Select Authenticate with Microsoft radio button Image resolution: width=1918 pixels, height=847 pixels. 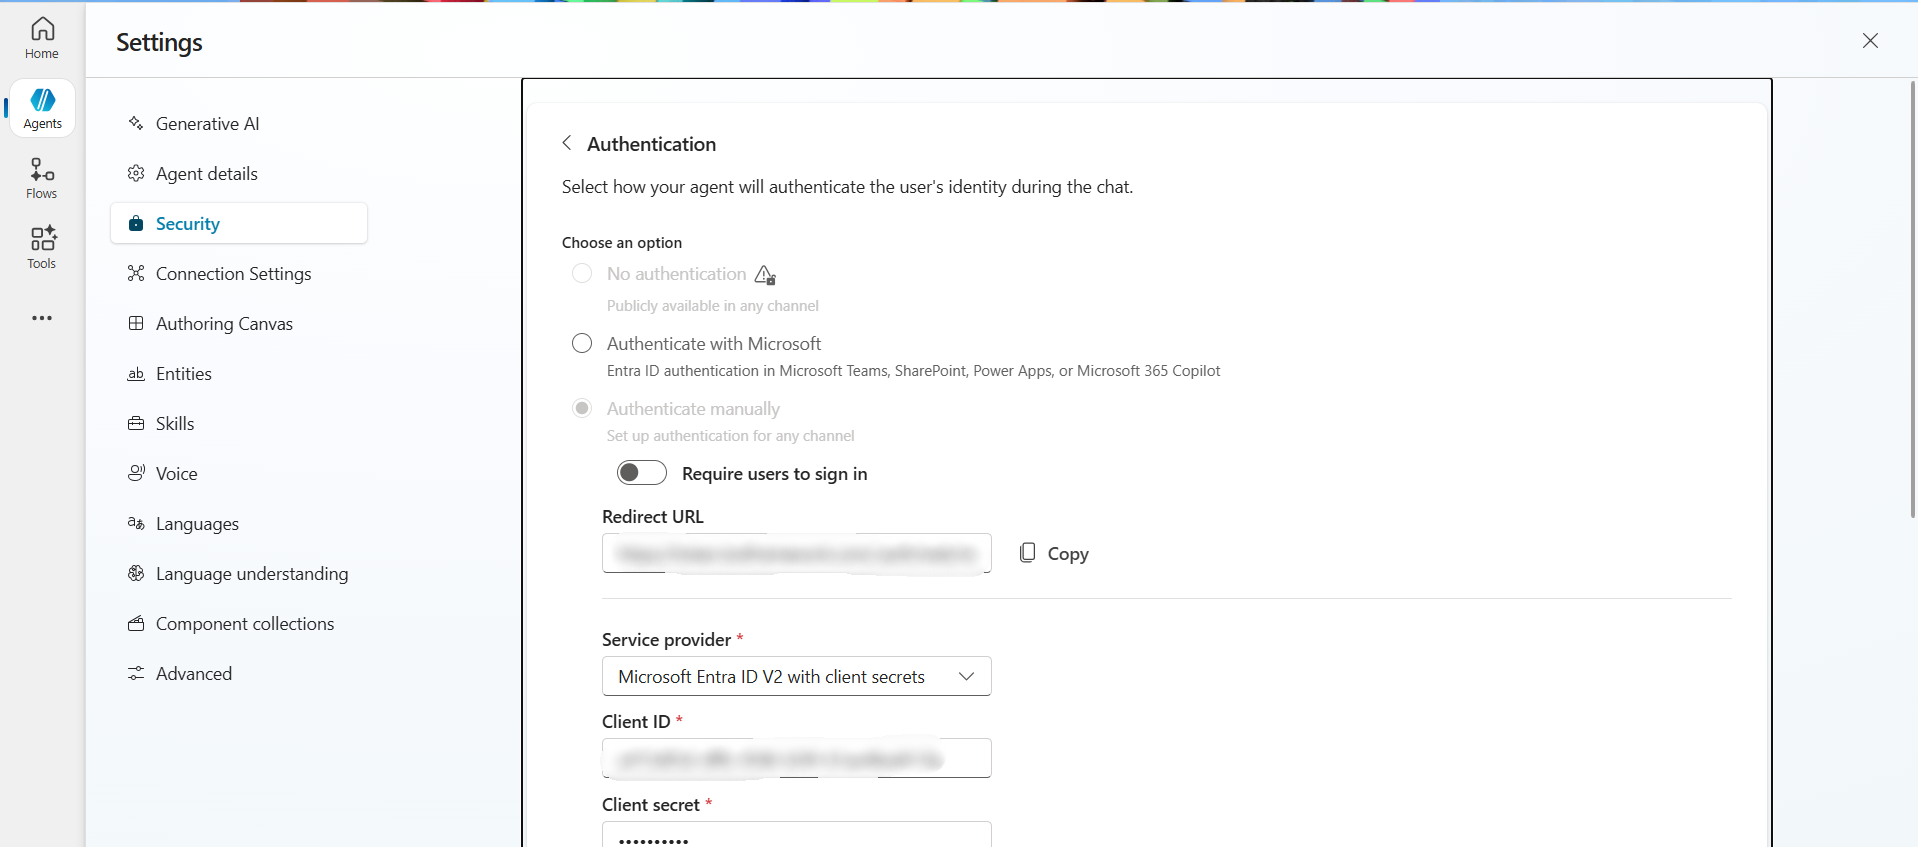(582, 343)
